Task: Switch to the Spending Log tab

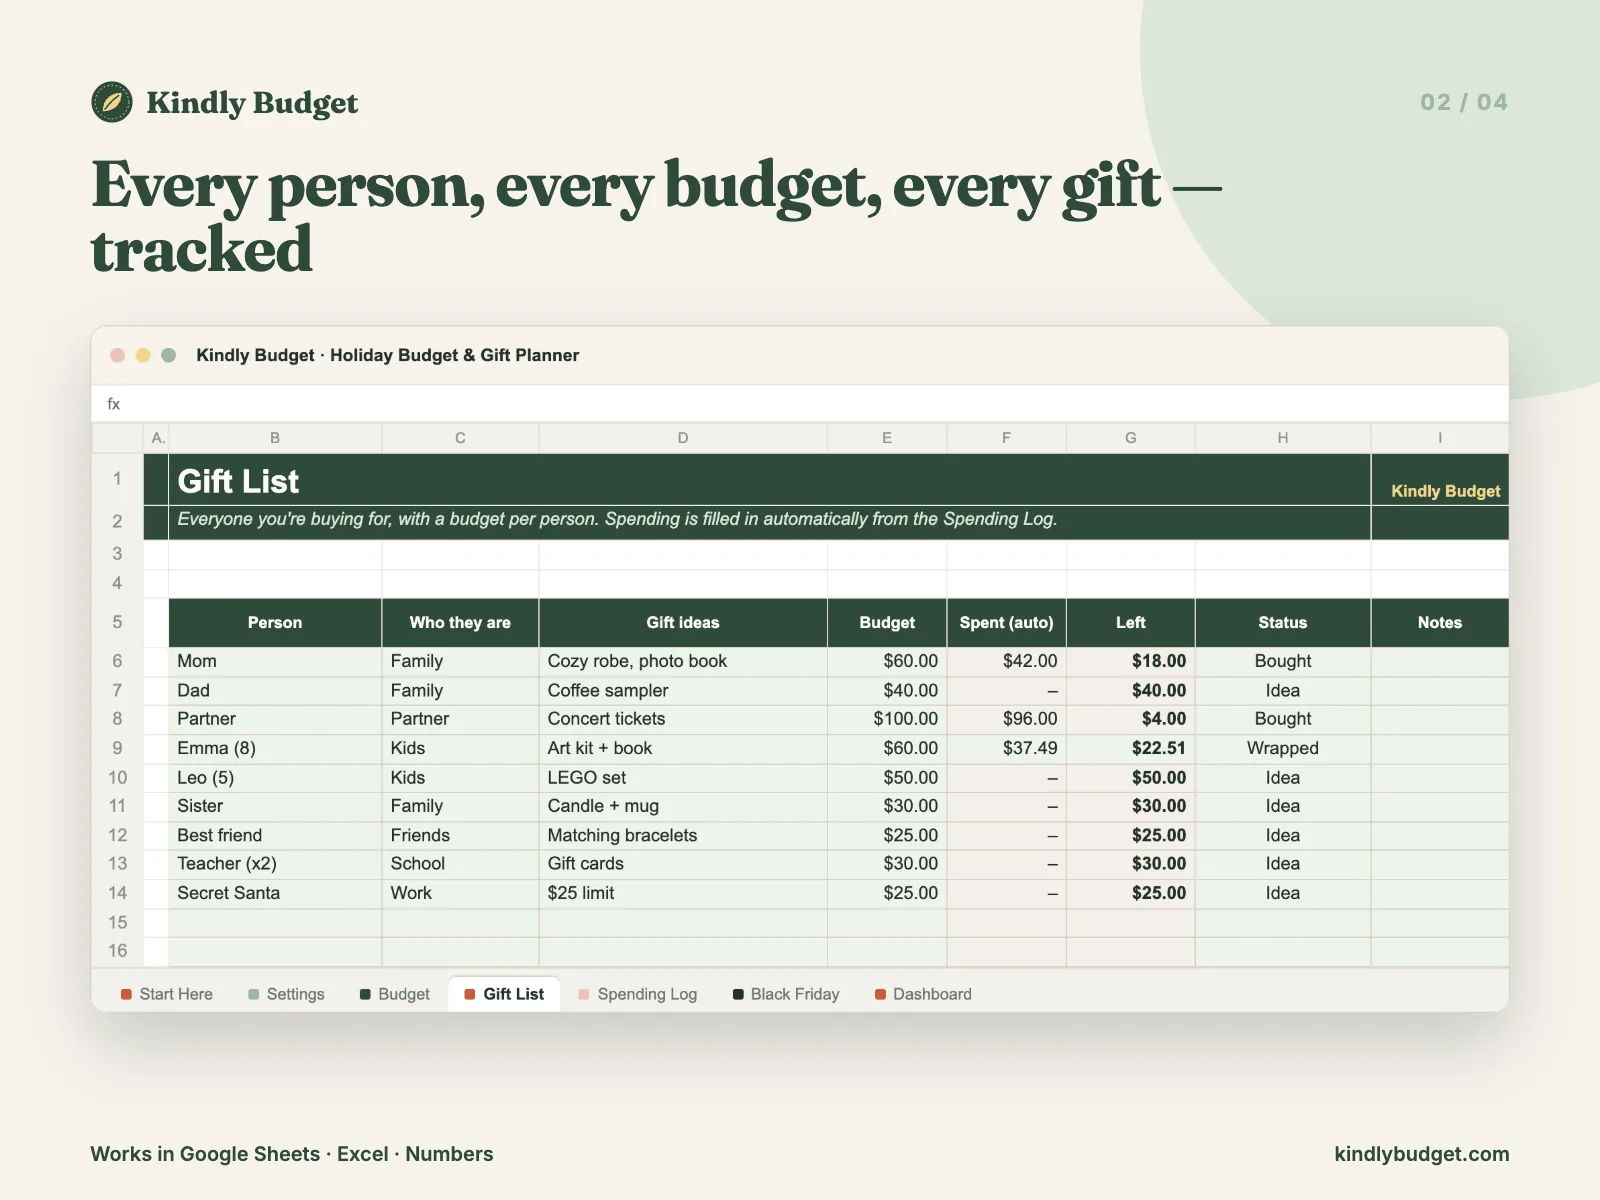Action: pos(638,994)
